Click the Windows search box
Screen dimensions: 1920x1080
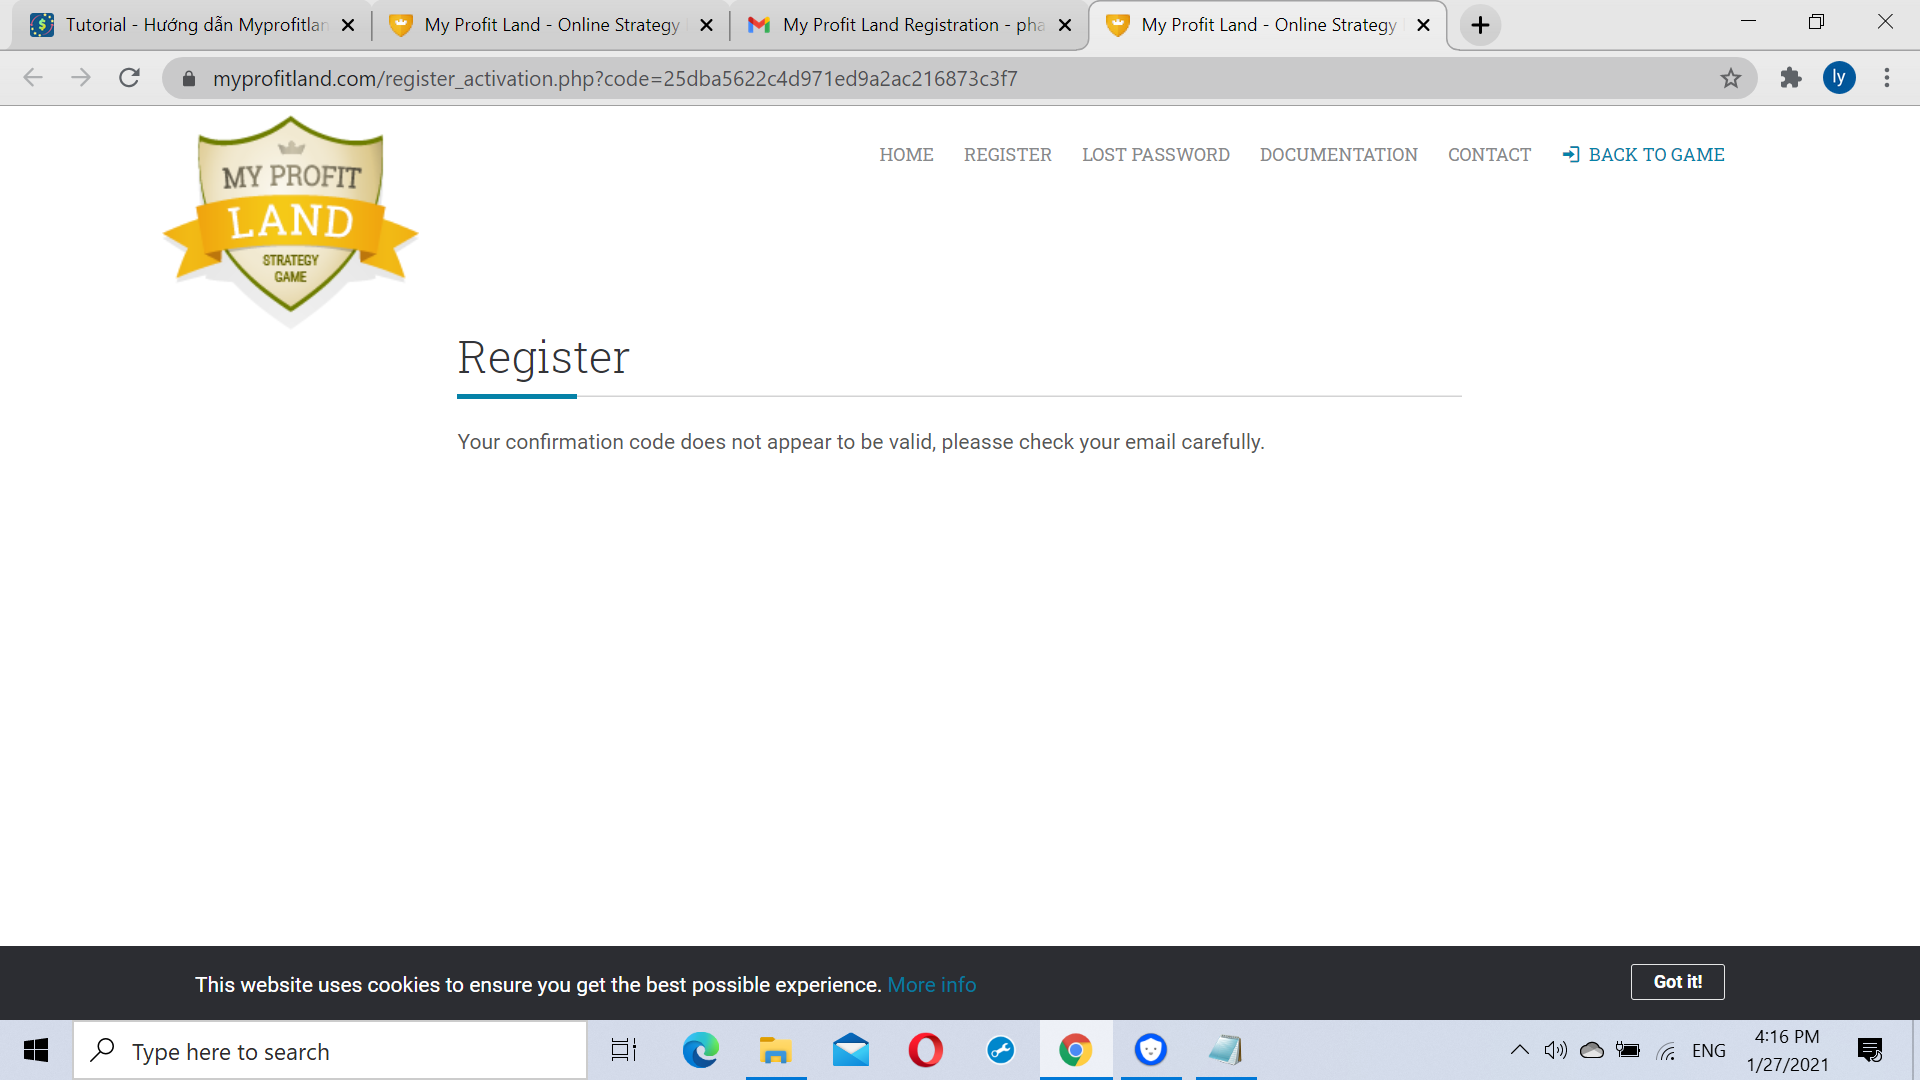(330, 1051)
